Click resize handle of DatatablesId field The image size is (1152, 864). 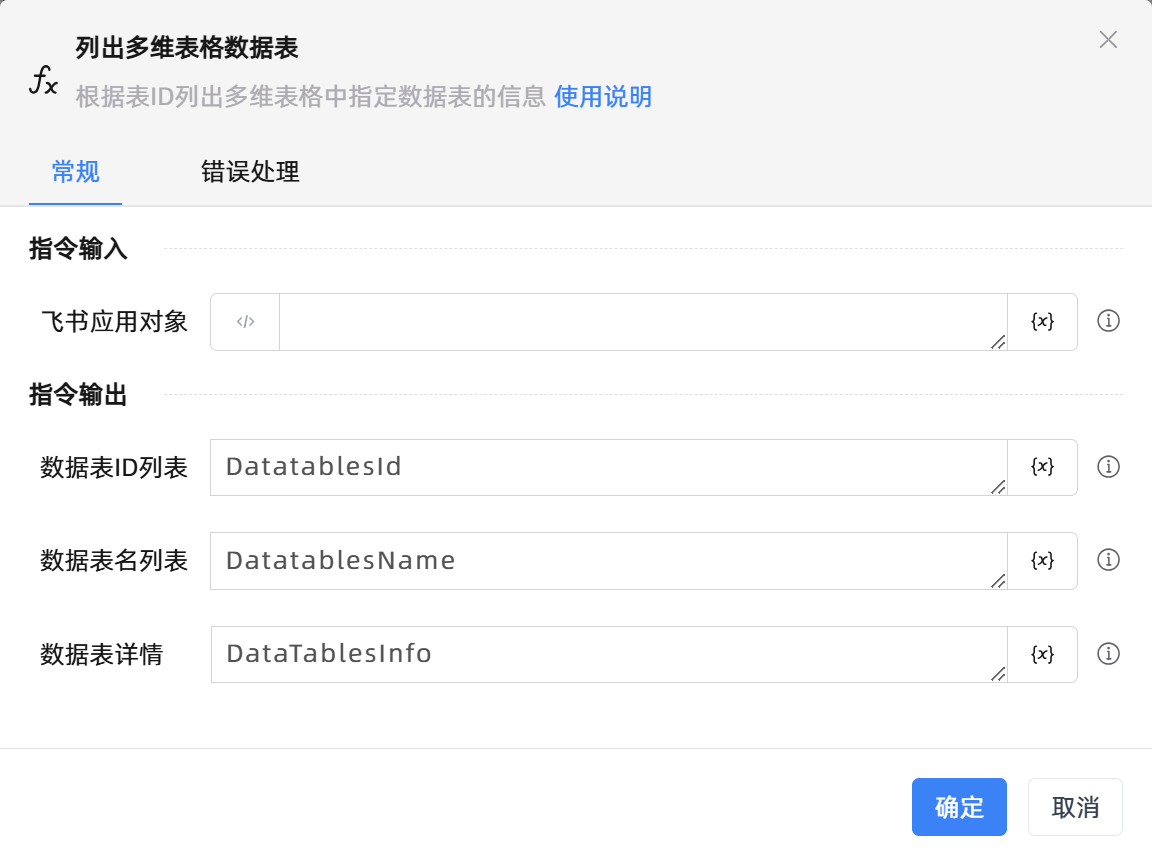(x=998, y=487)
